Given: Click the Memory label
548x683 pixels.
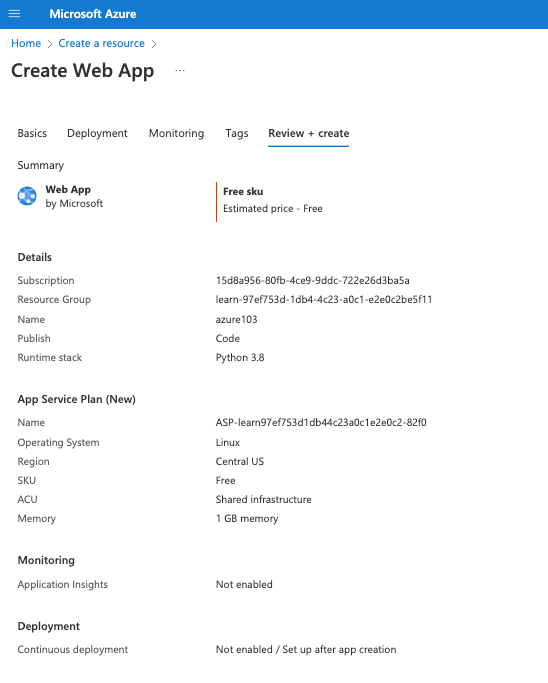Looking at the screenshot, I should [37, 519].
